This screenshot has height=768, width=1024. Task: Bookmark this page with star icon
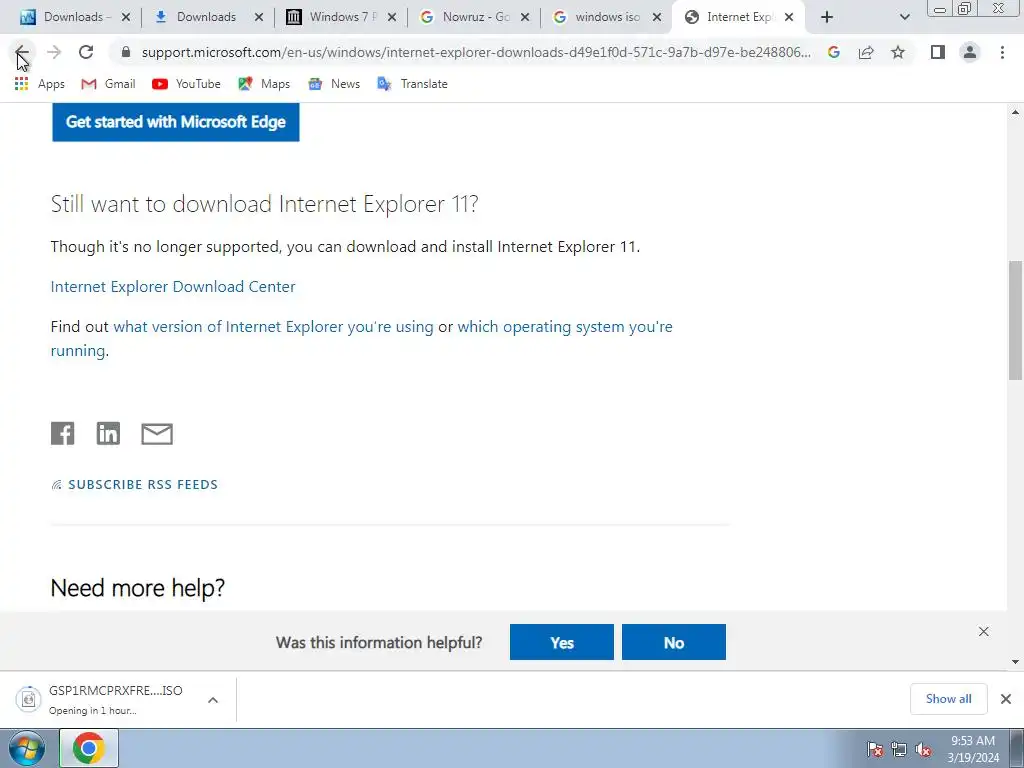pos(898,52)
